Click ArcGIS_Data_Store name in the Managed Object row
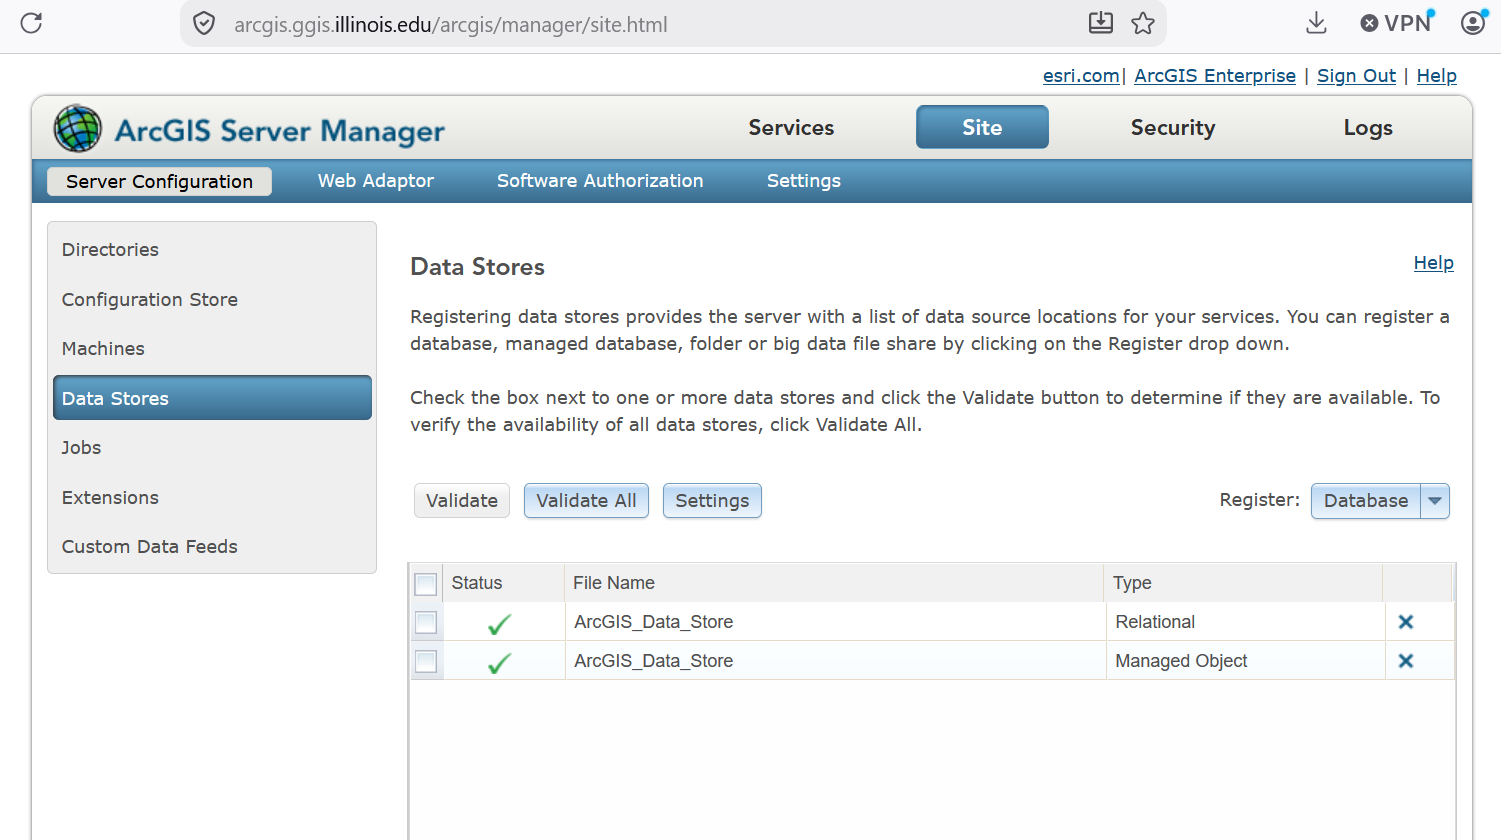 tap(654, 661)
